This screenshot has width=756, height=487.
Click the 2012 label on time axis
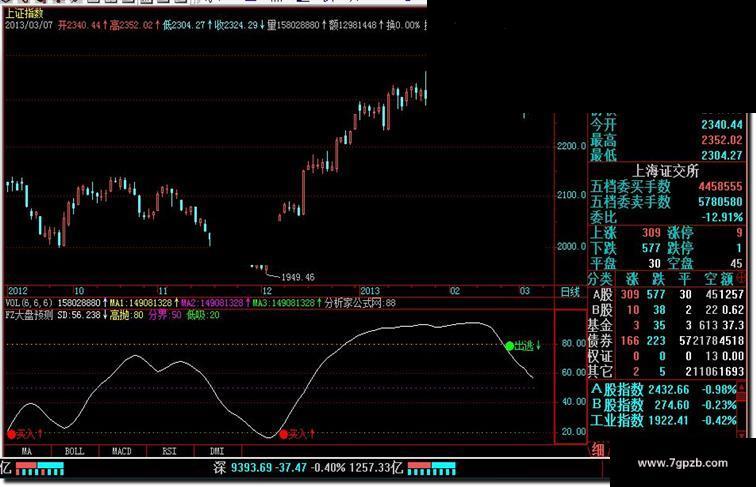pyautogui.click(x=18, y=291)
